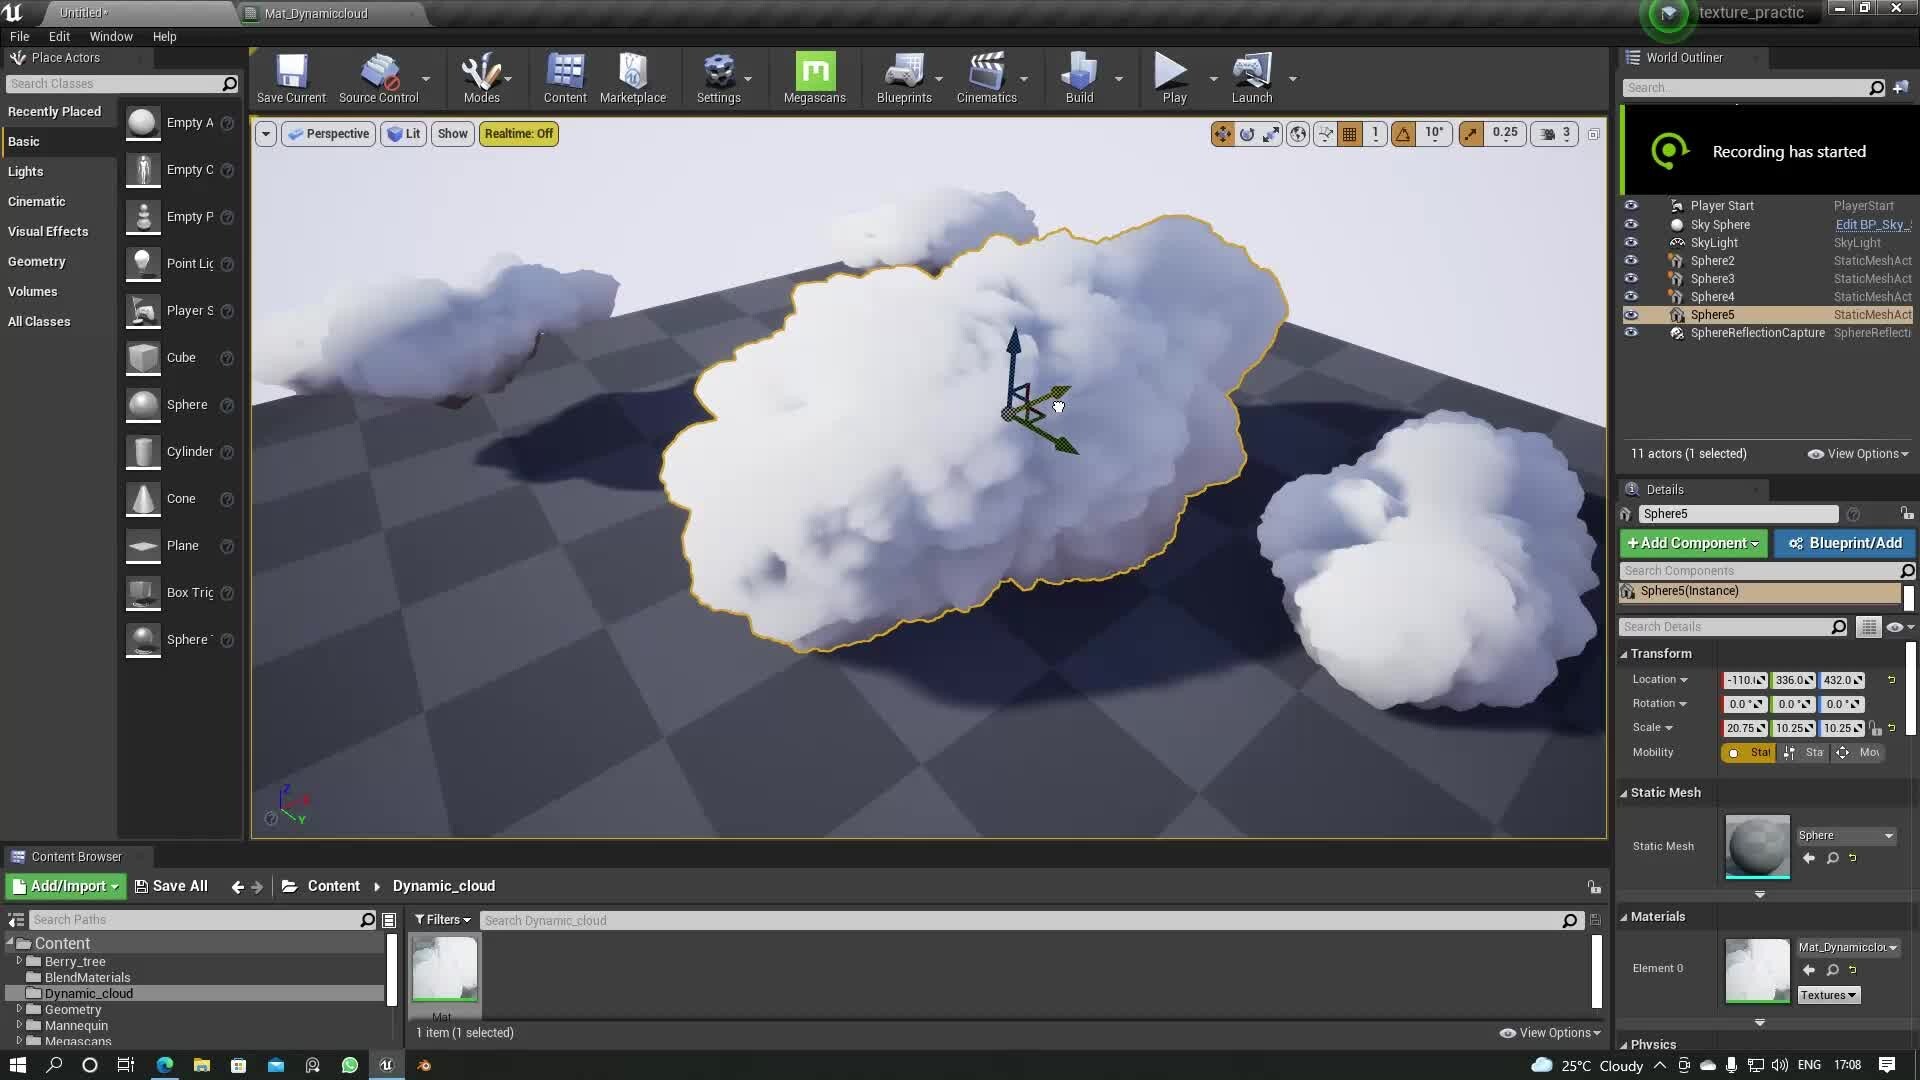Image resolution: width=1920 pixels, height=1080 pixels.
Task: Switch to the Mat_Dynamiccloud tab
Action: click(315, 13)
